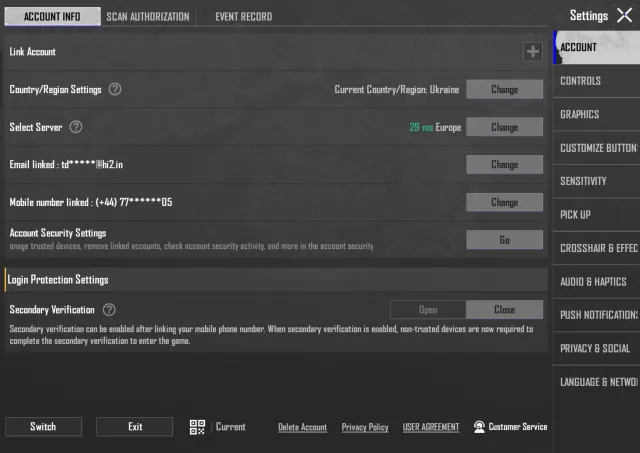
Task: Open the User Agreement link
Action: [431, 427]
